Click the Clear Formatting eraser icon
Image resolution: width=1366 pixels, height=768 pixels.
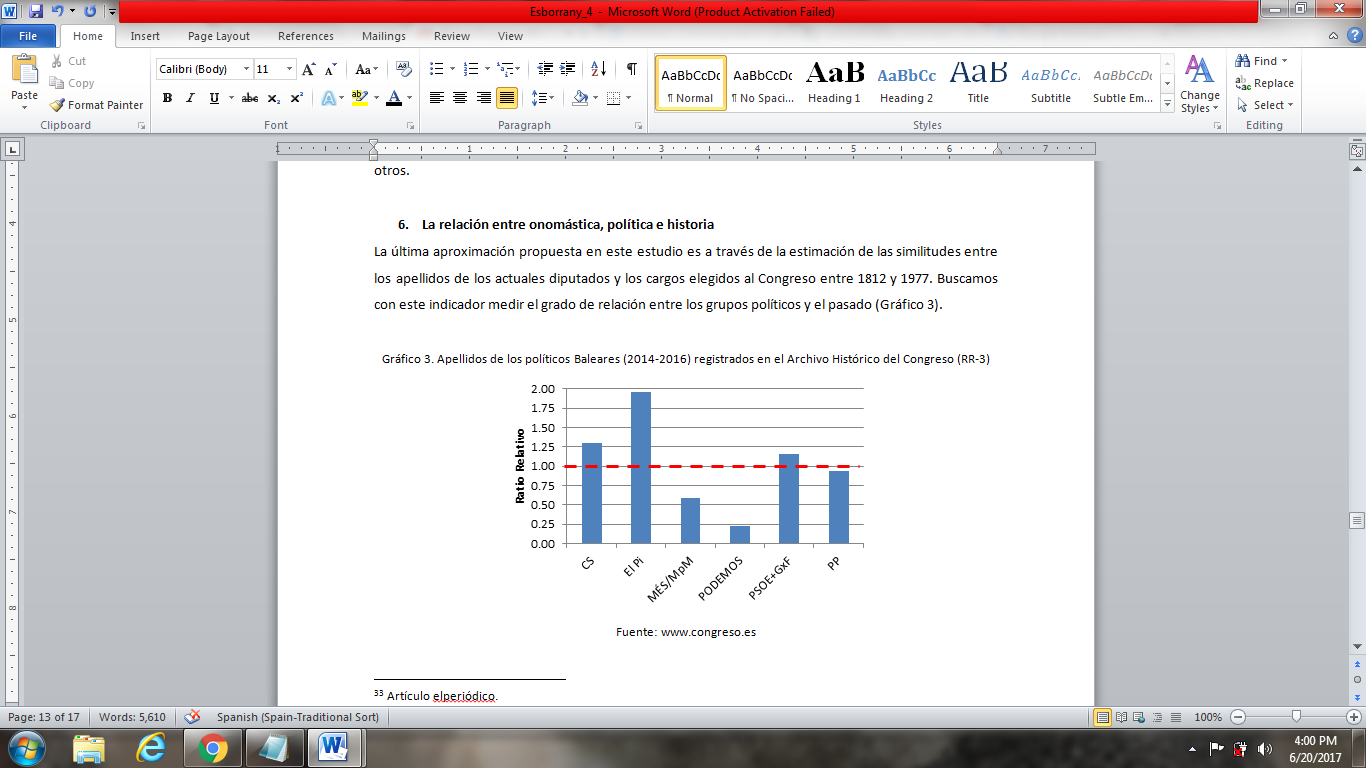[404, 69]
